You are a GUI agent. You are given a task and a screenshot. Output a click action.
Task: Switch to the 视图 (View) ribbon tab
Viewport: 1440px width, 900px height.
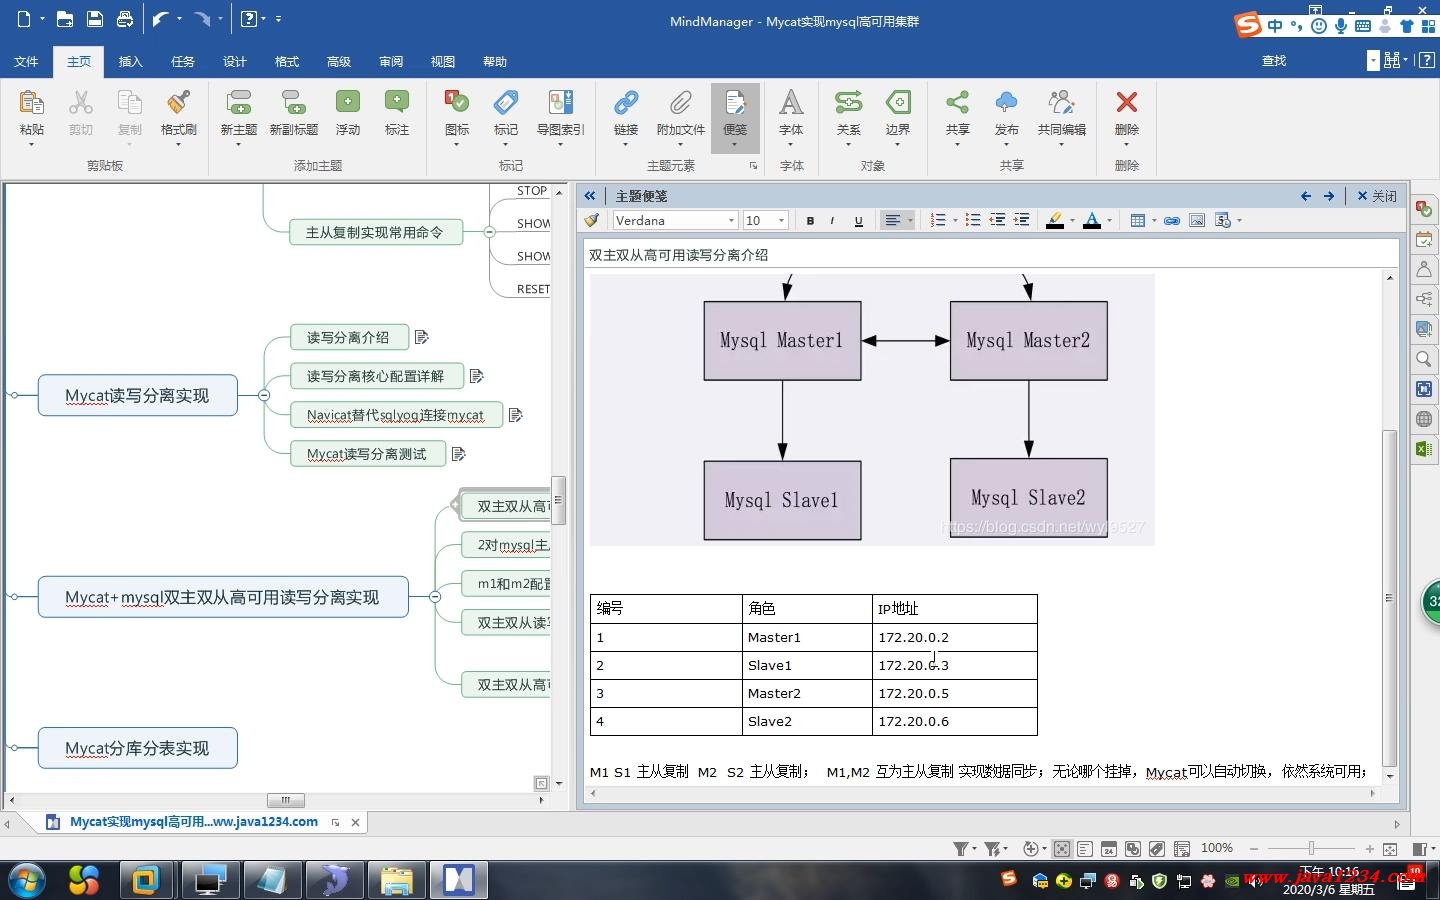coord(443,62)
